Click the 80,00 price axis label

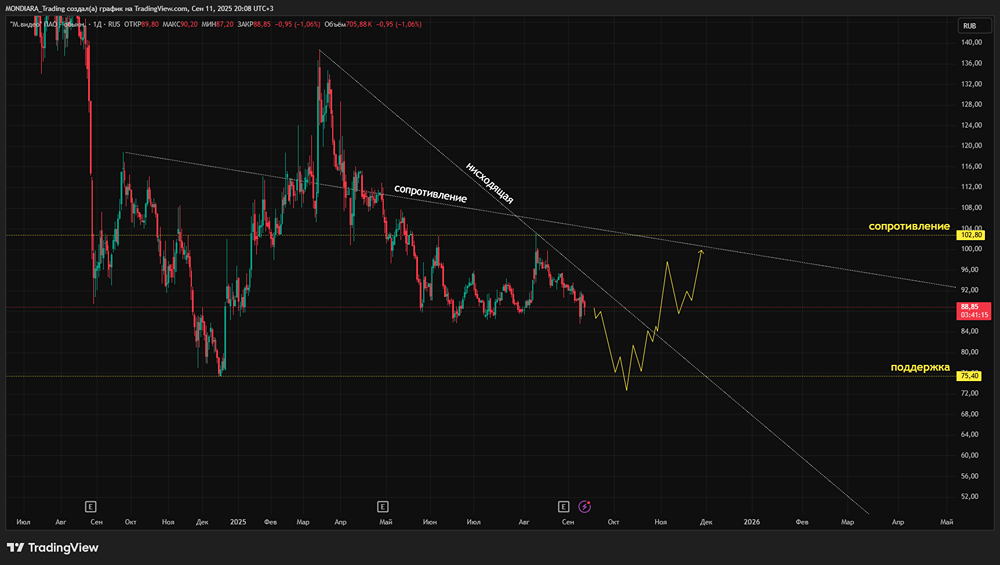971,352
